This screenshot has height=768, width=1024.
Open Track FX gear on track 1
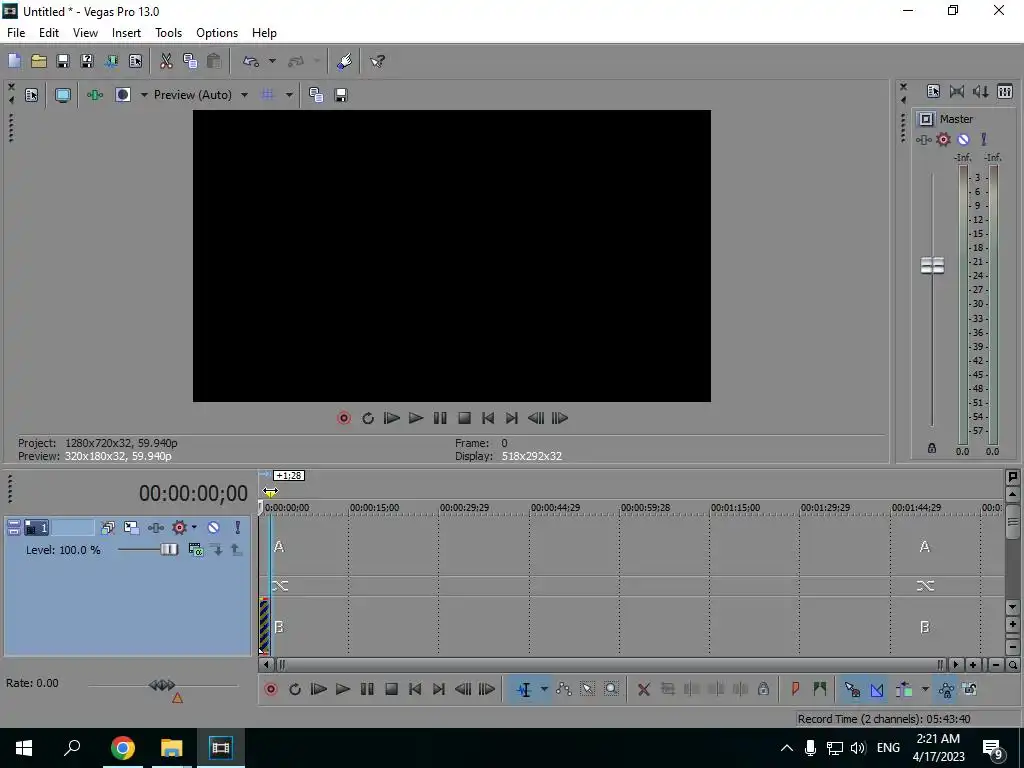179,527
